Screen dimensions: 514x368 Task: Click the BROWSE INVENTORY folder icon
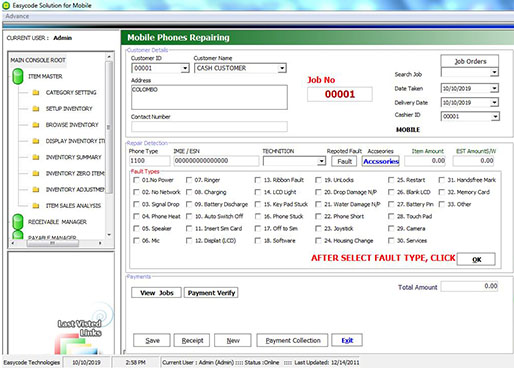36,125
